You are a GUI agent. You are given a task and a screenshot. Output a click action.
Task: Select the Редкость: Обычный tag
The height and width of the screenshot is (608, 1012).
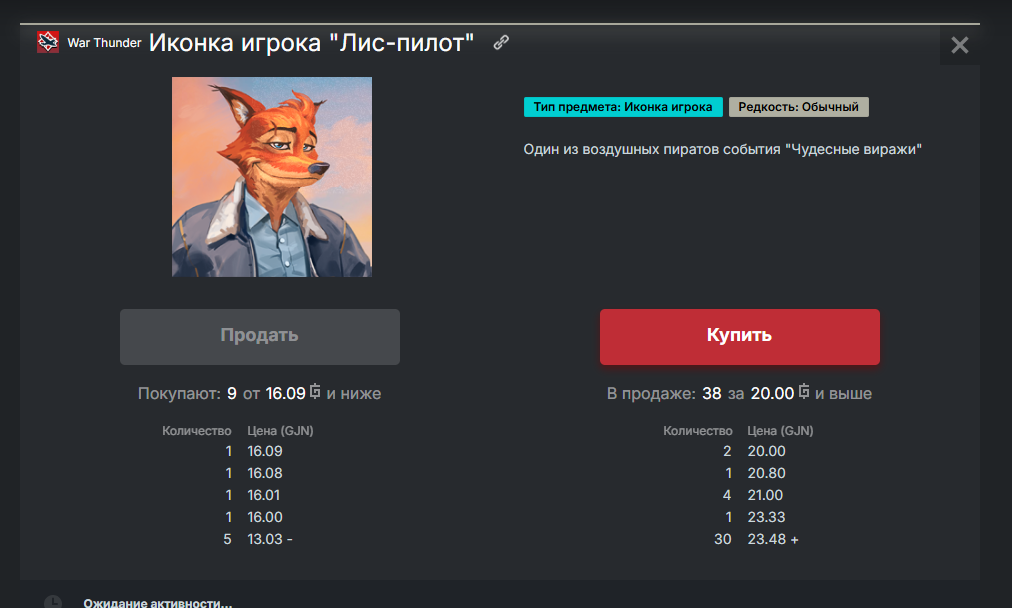click(798, 107)
